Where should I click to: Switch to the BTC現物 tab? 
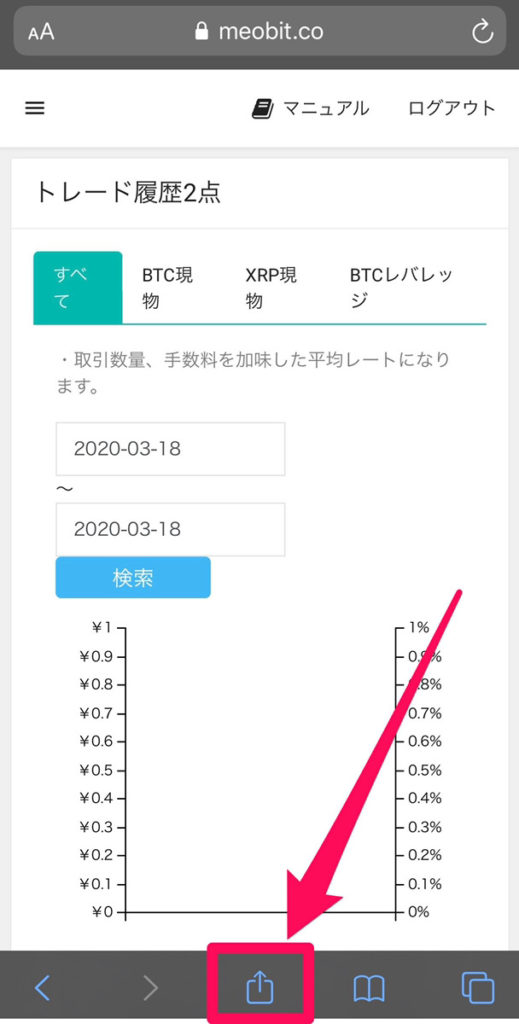168,288
